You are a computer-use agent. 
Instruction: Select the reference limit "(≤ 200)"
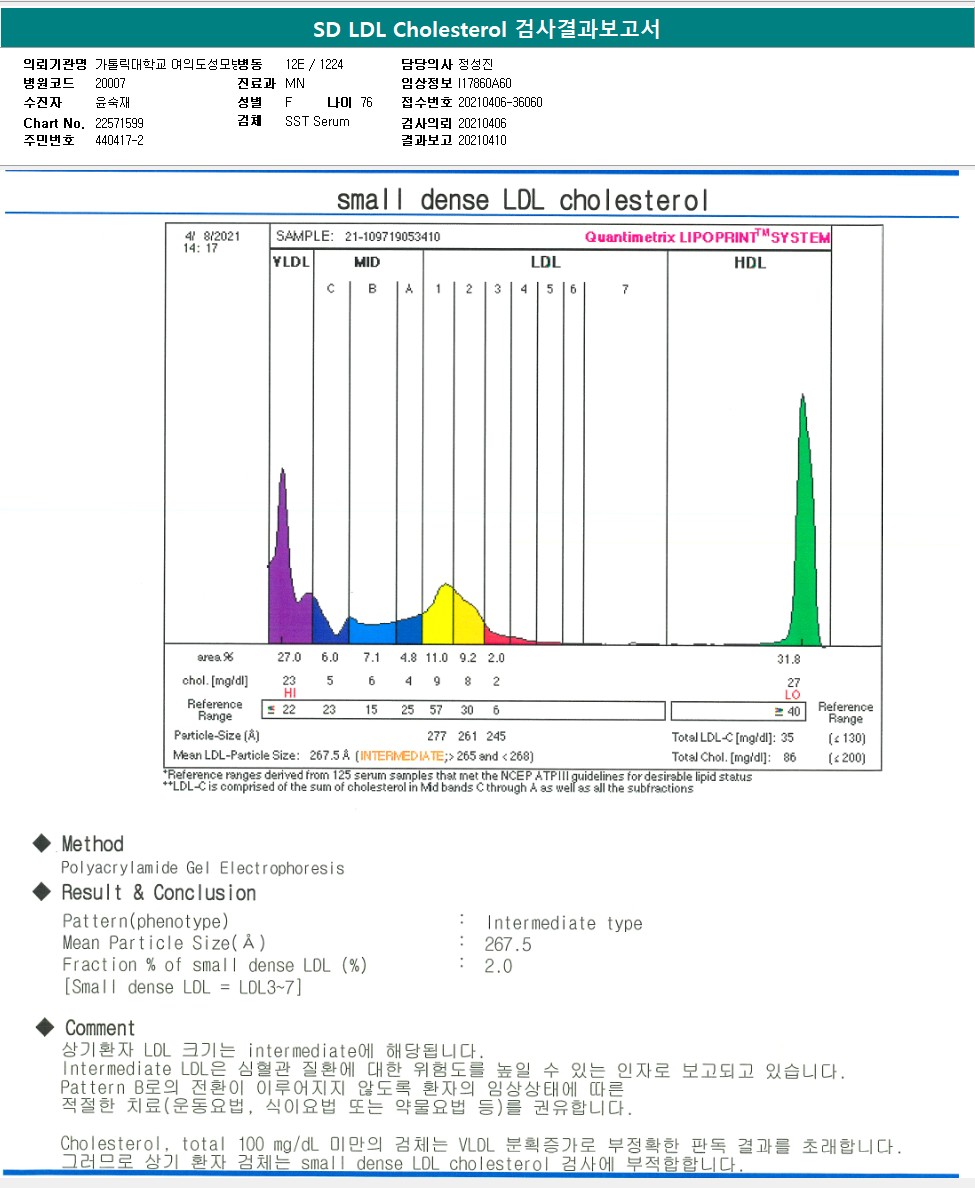click(847, 758)
